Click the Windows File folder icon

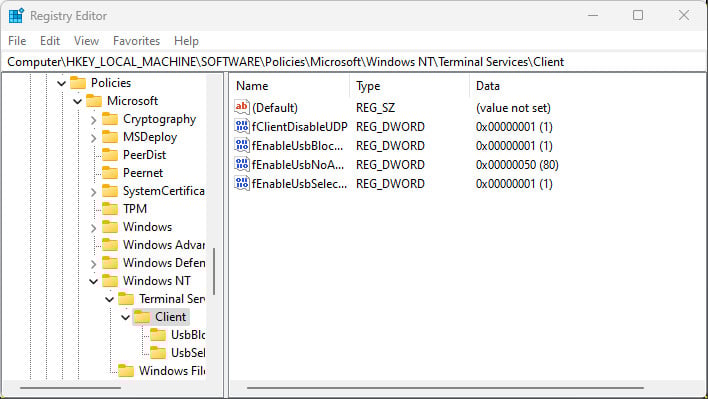[x=126, y=371]
